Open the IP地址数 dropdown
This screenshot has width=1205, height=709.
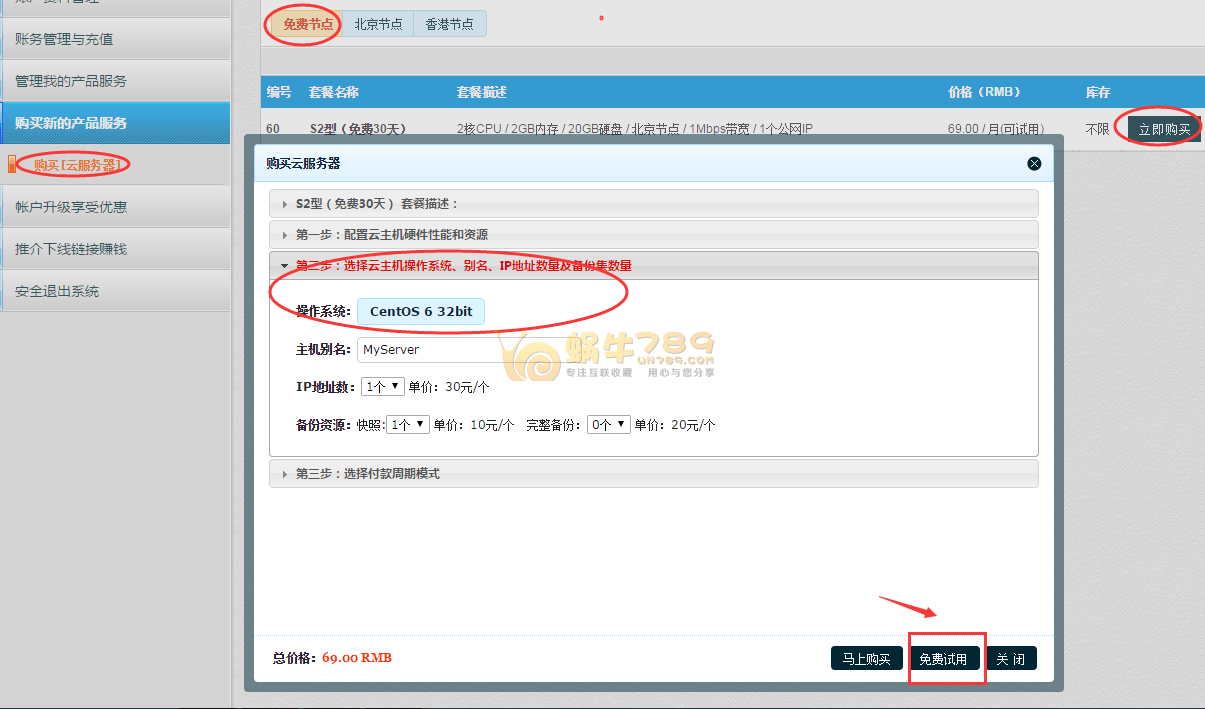tap(384, 386)
